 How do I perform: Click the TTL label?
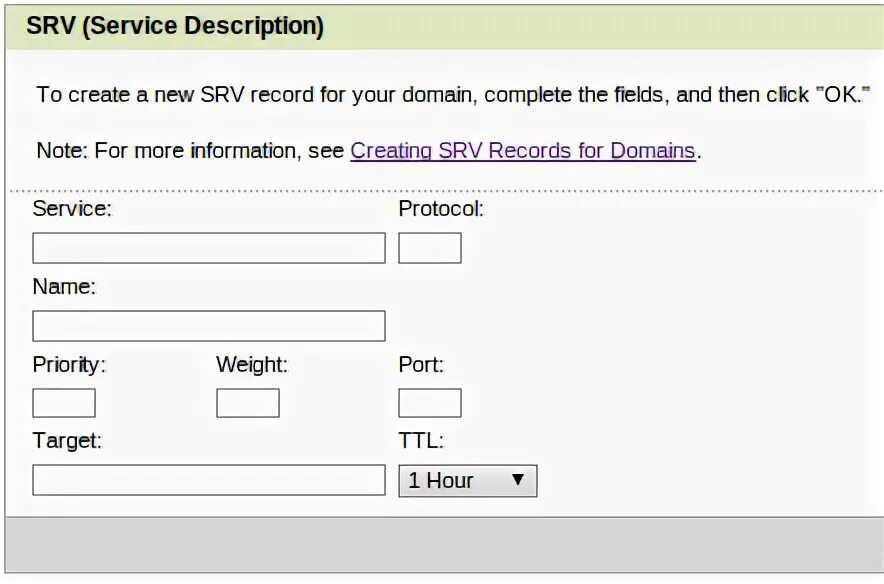420,440
